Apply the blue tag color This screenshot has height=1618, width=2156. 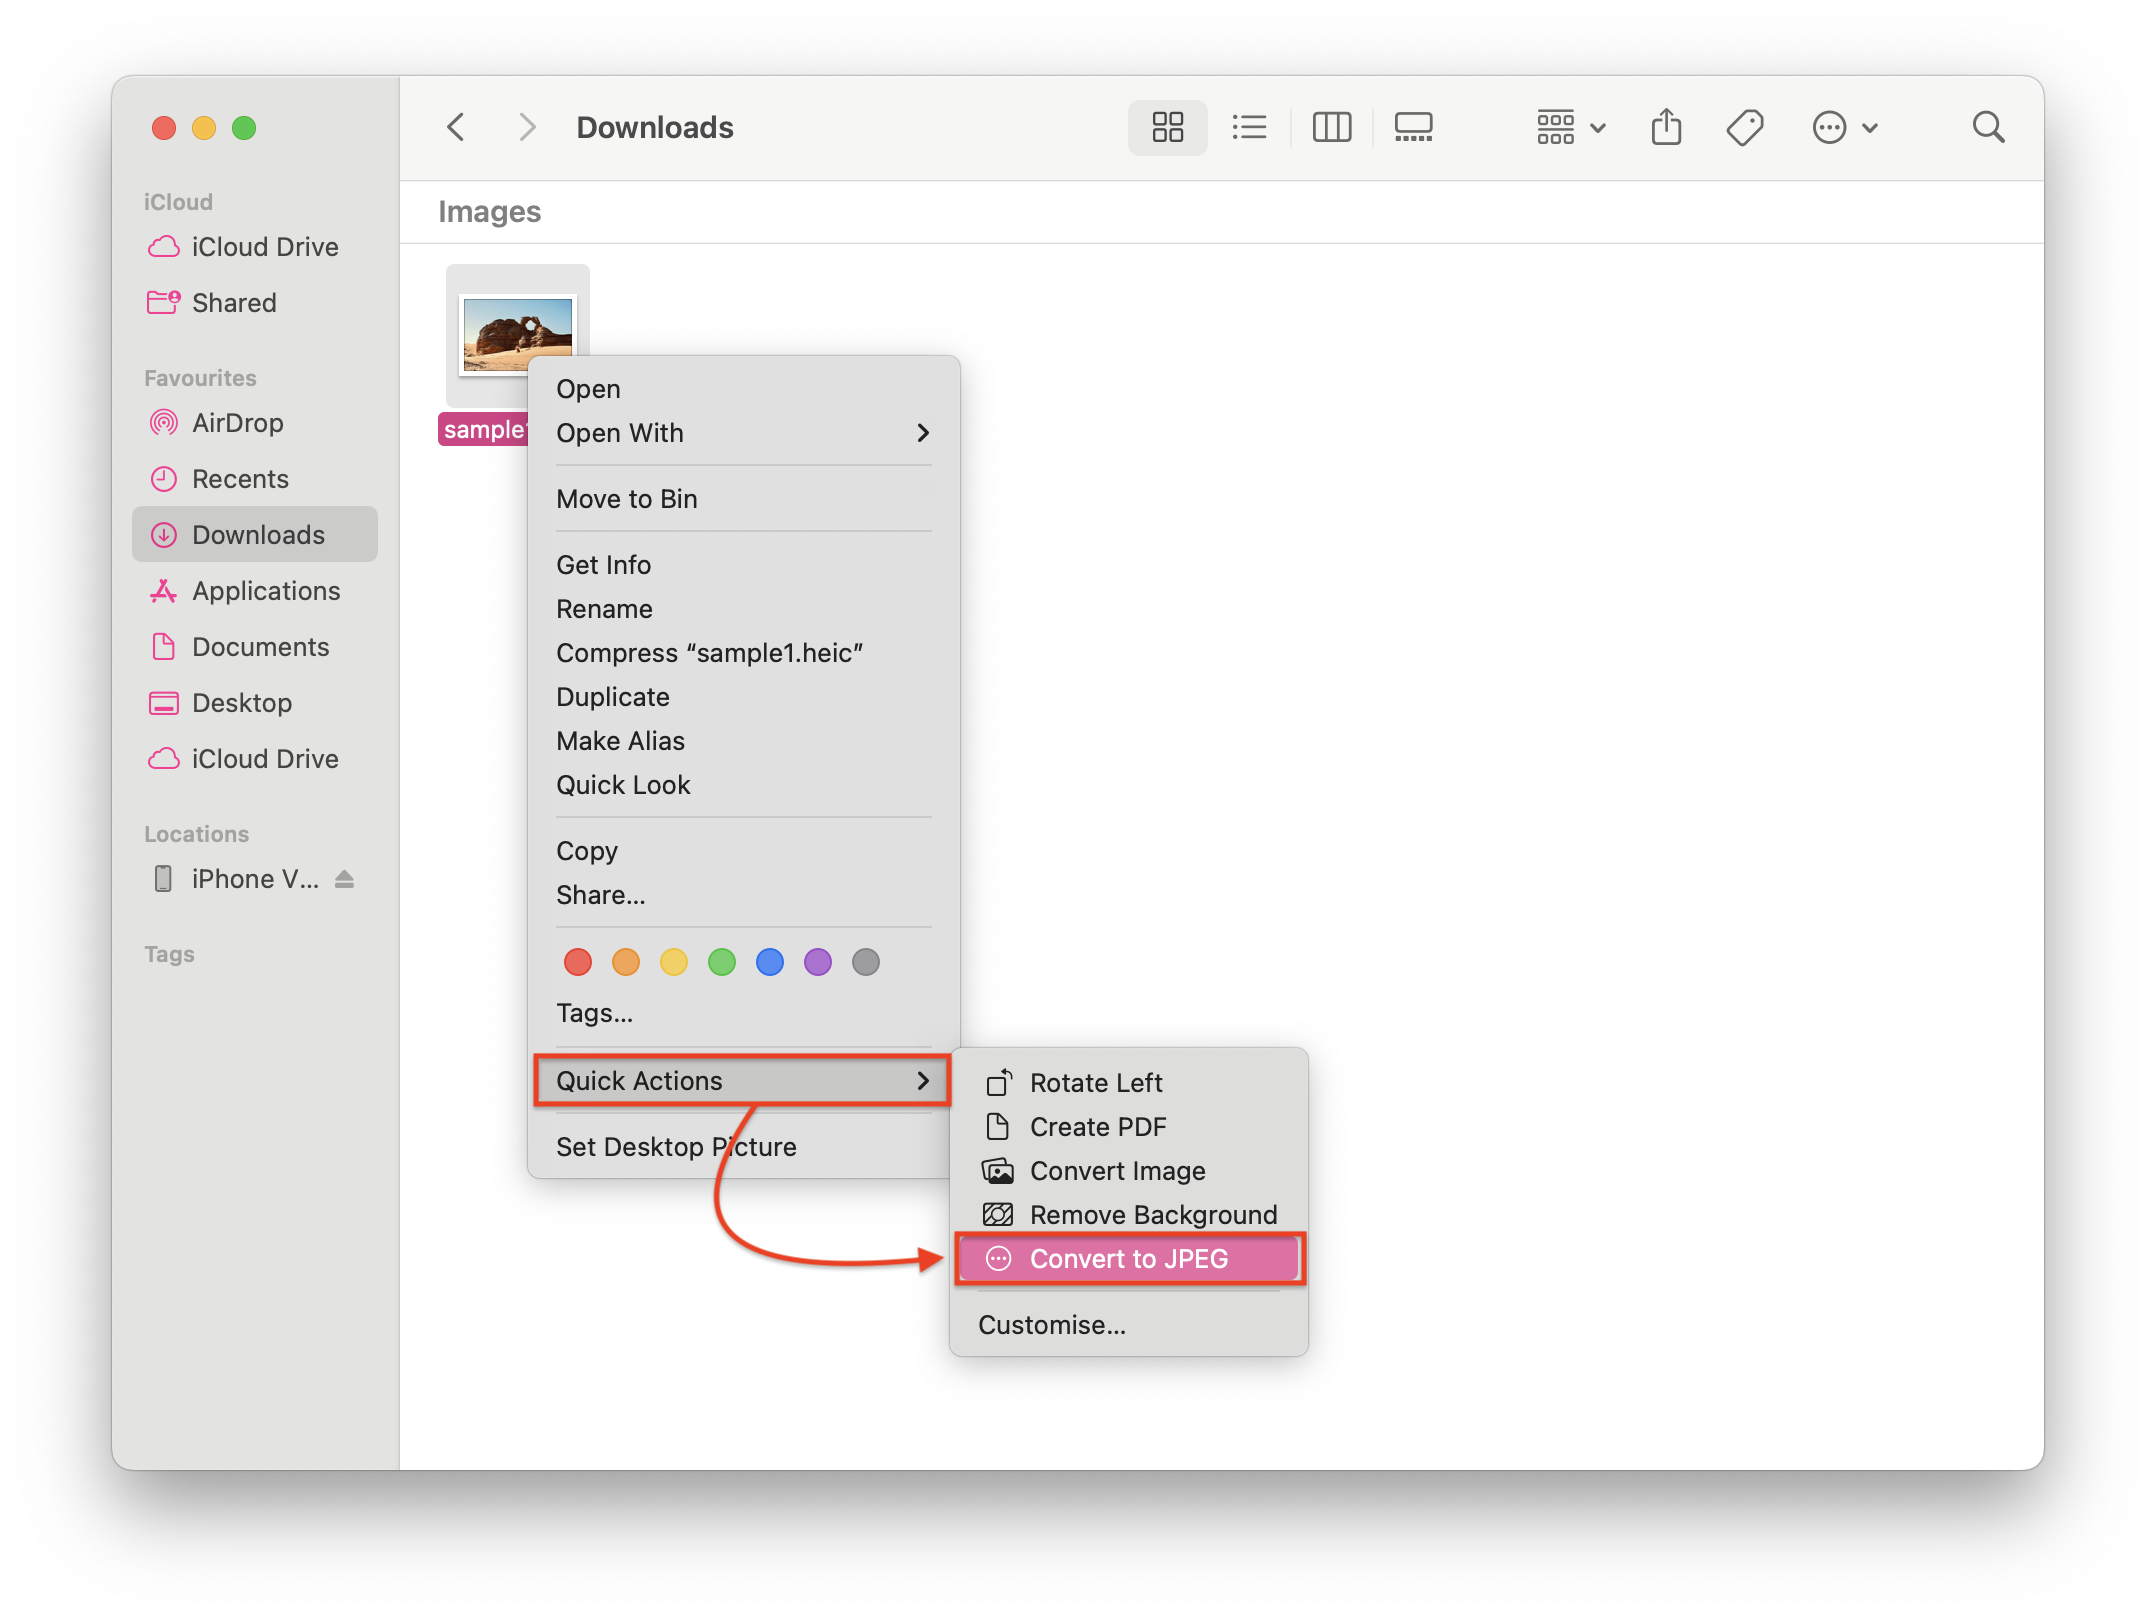point(770,962)
